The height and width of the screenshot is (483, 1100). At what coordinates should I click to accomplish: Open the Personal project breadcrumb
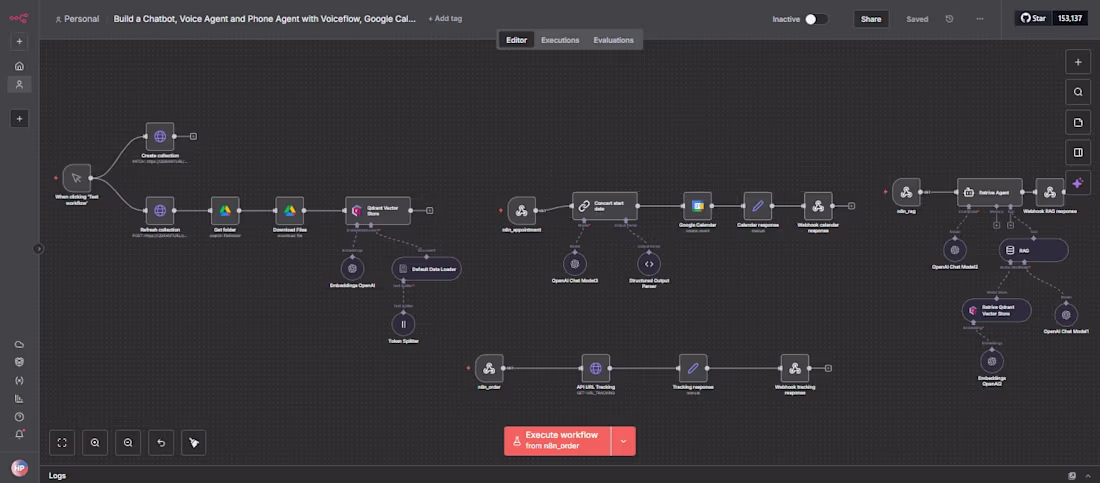tap(77, 19)
